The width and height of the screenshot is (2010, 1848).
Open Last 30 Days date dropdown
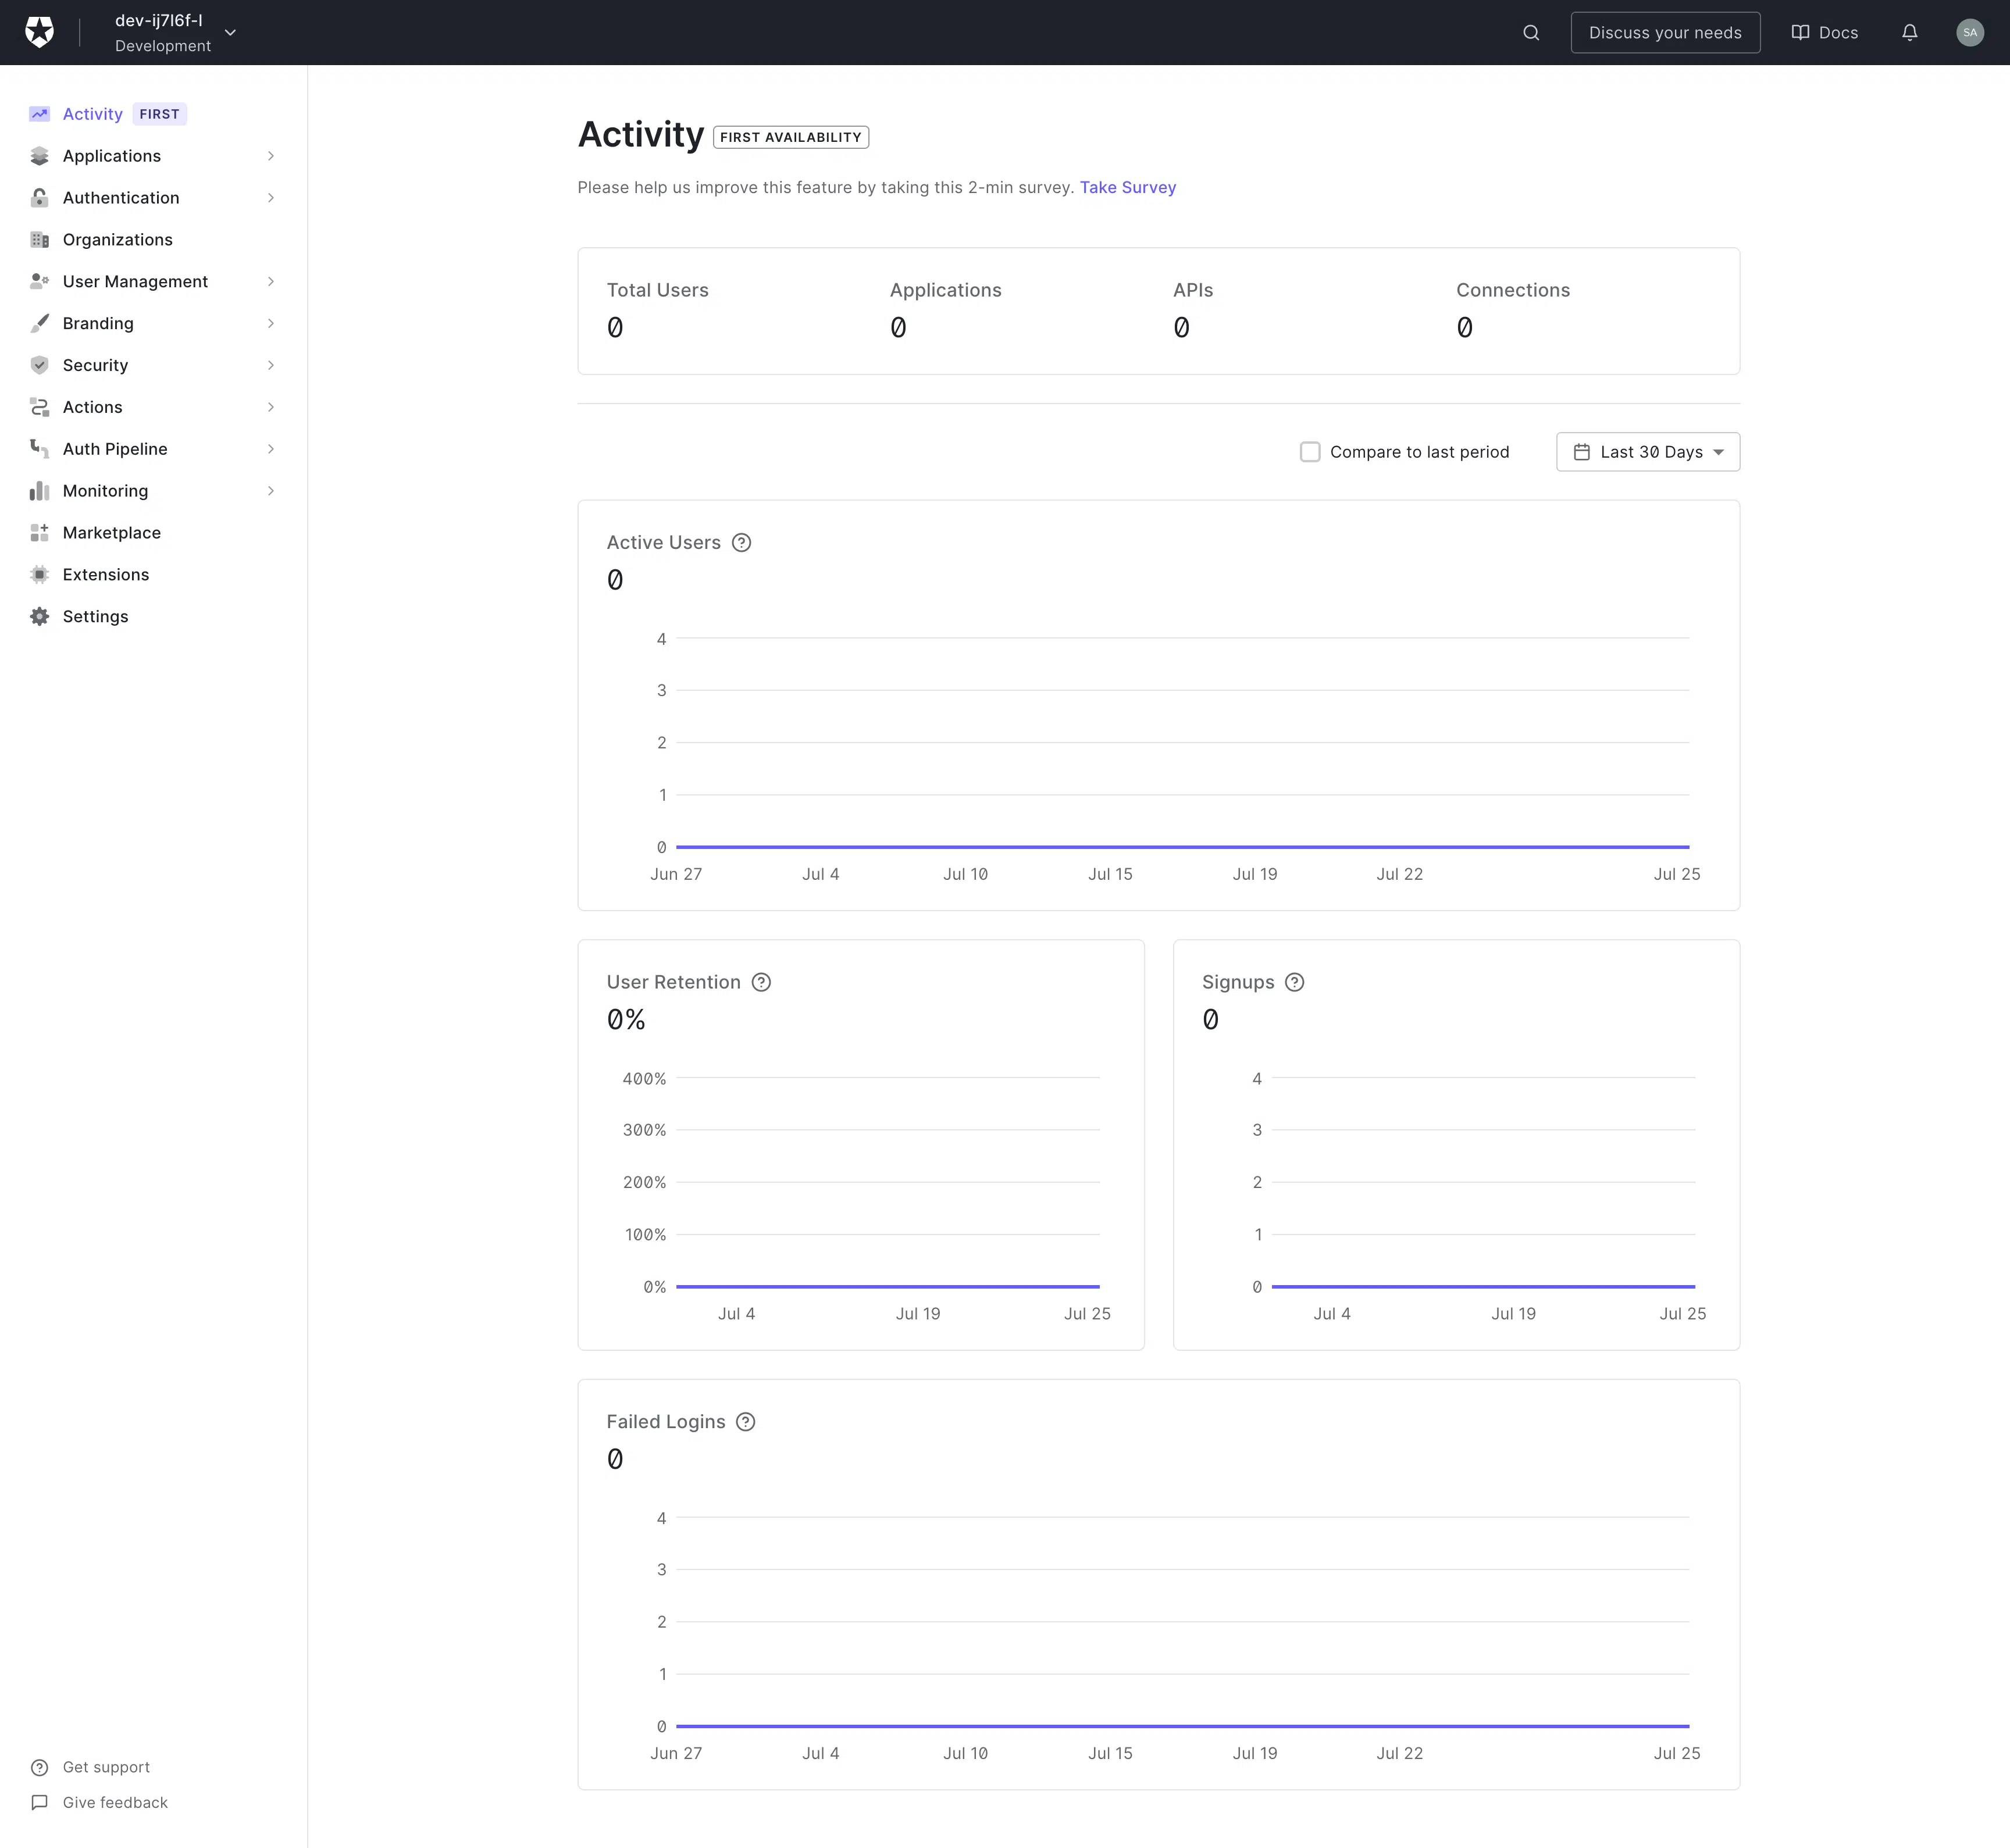(x=1647, y=452)
